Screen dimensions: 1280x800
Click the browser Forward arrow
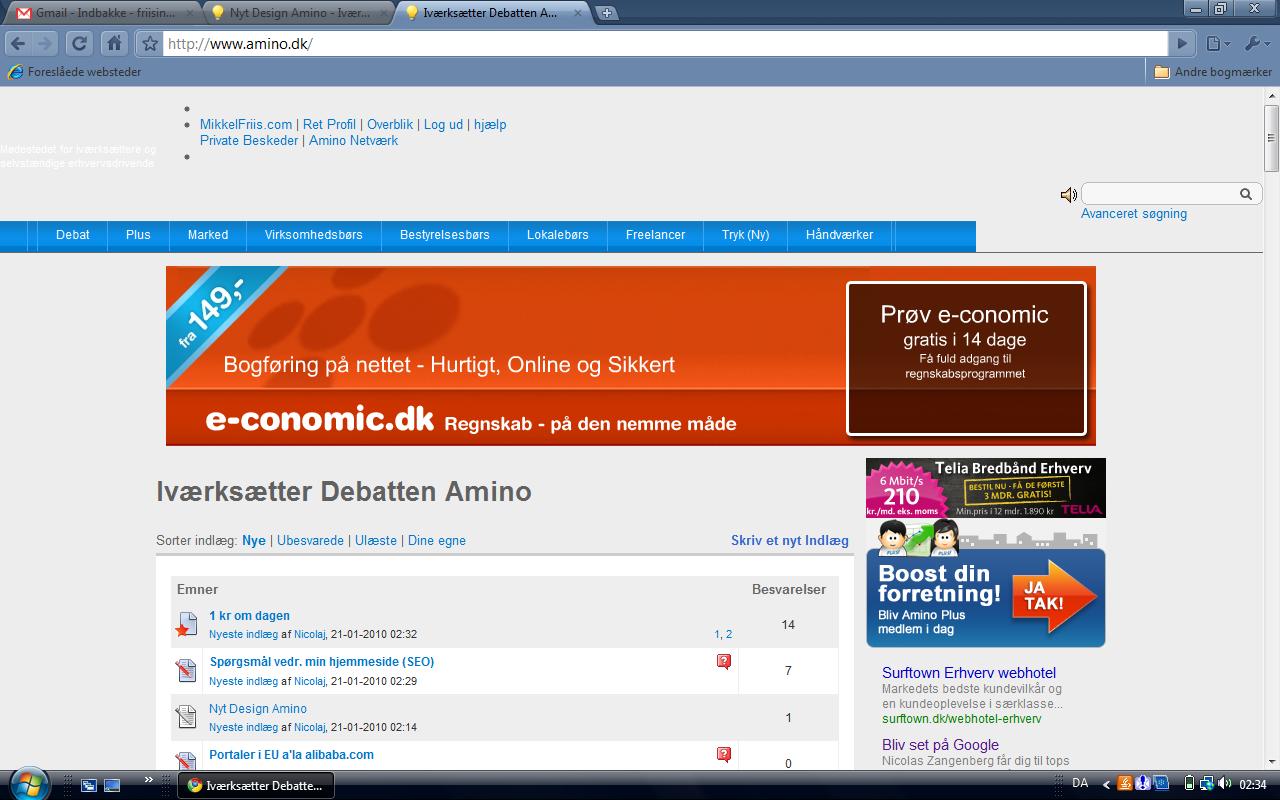[44, 43]
